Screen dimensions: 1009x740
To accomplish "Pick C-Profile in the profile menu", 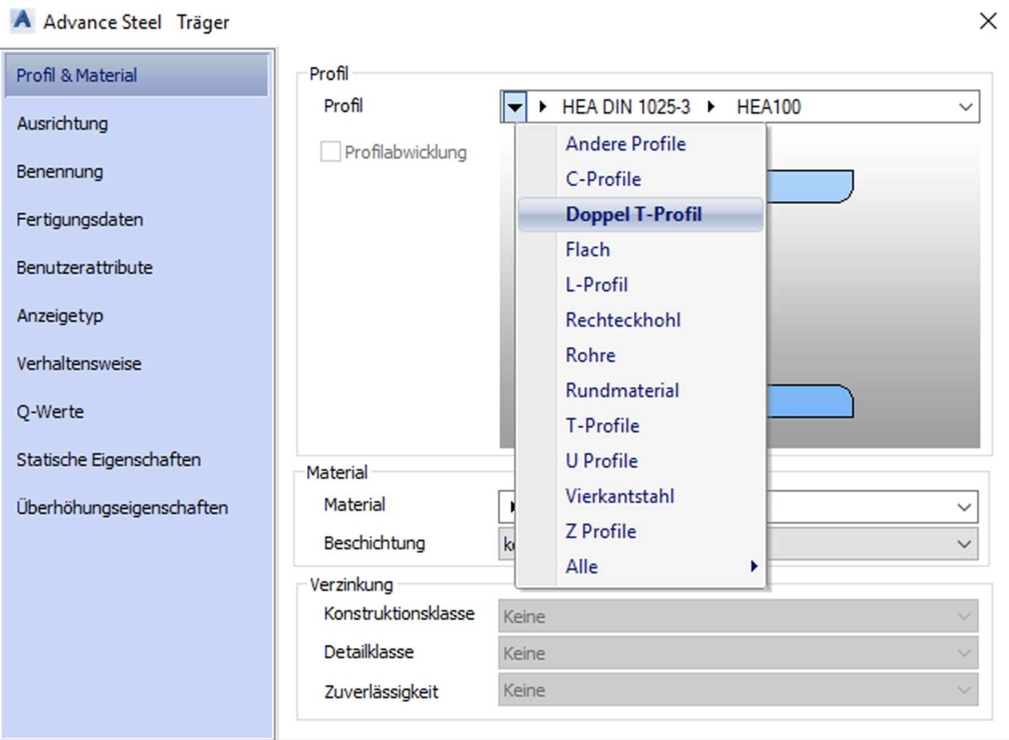I will [x=603, y=180].
